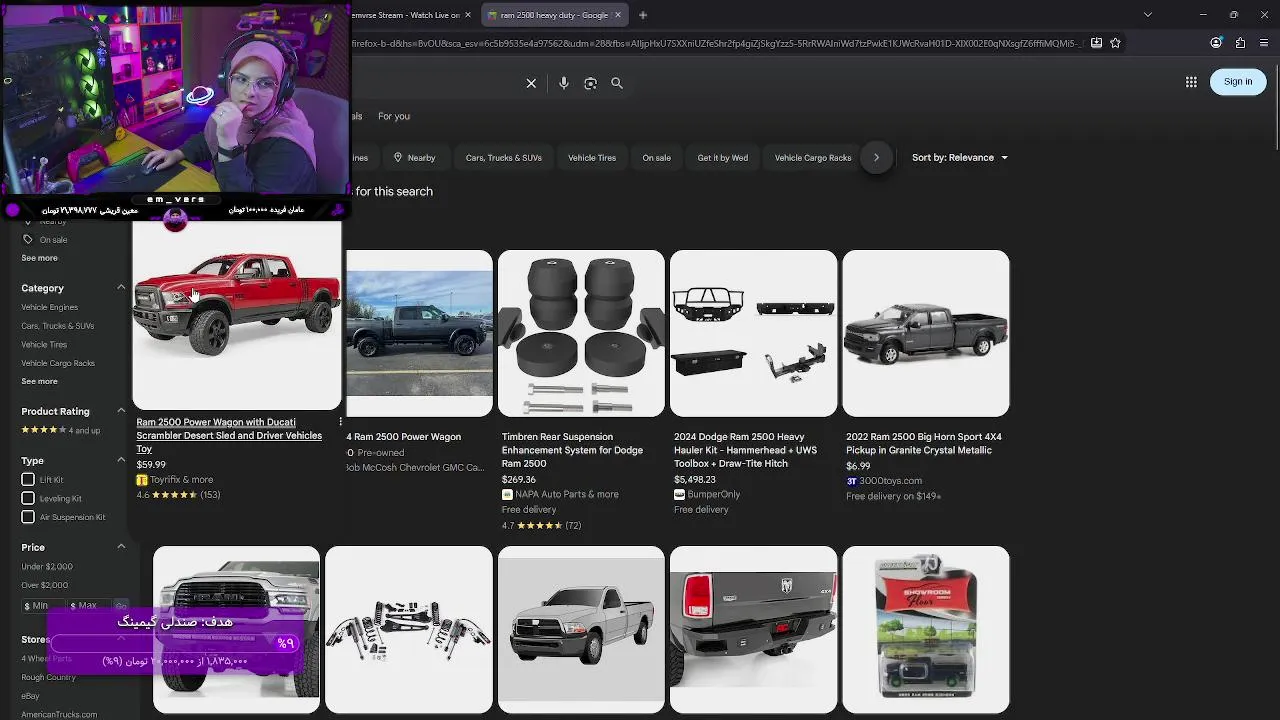Click the BumperOnly store icon
This screenshot has width=1280, height=720.
(x=679, y=494)
